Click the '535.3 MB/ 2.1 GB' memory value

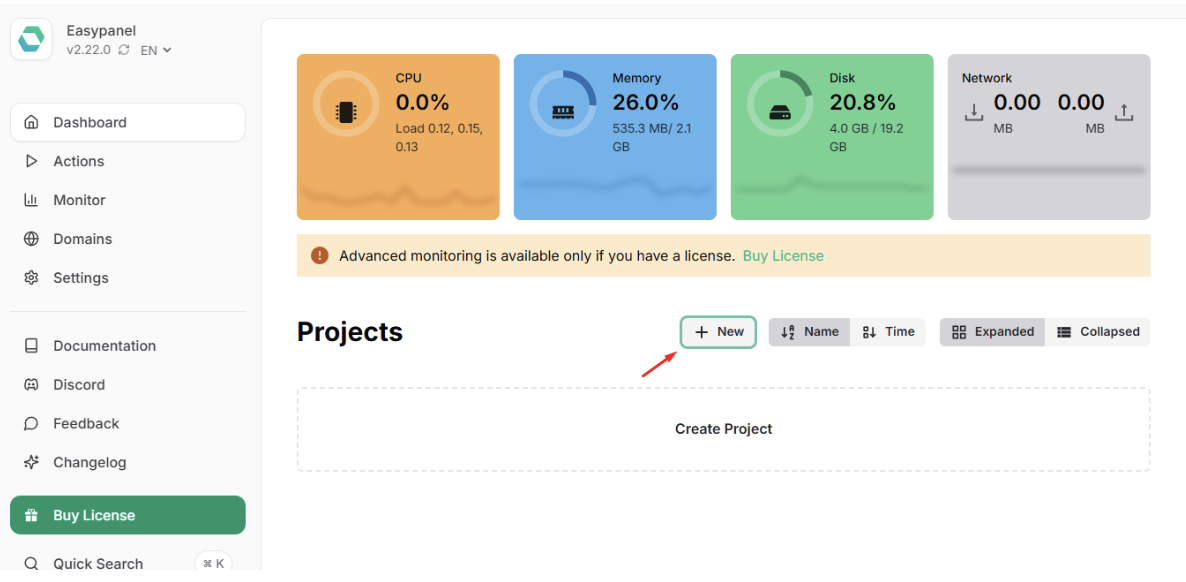click(x=651, y=137)
